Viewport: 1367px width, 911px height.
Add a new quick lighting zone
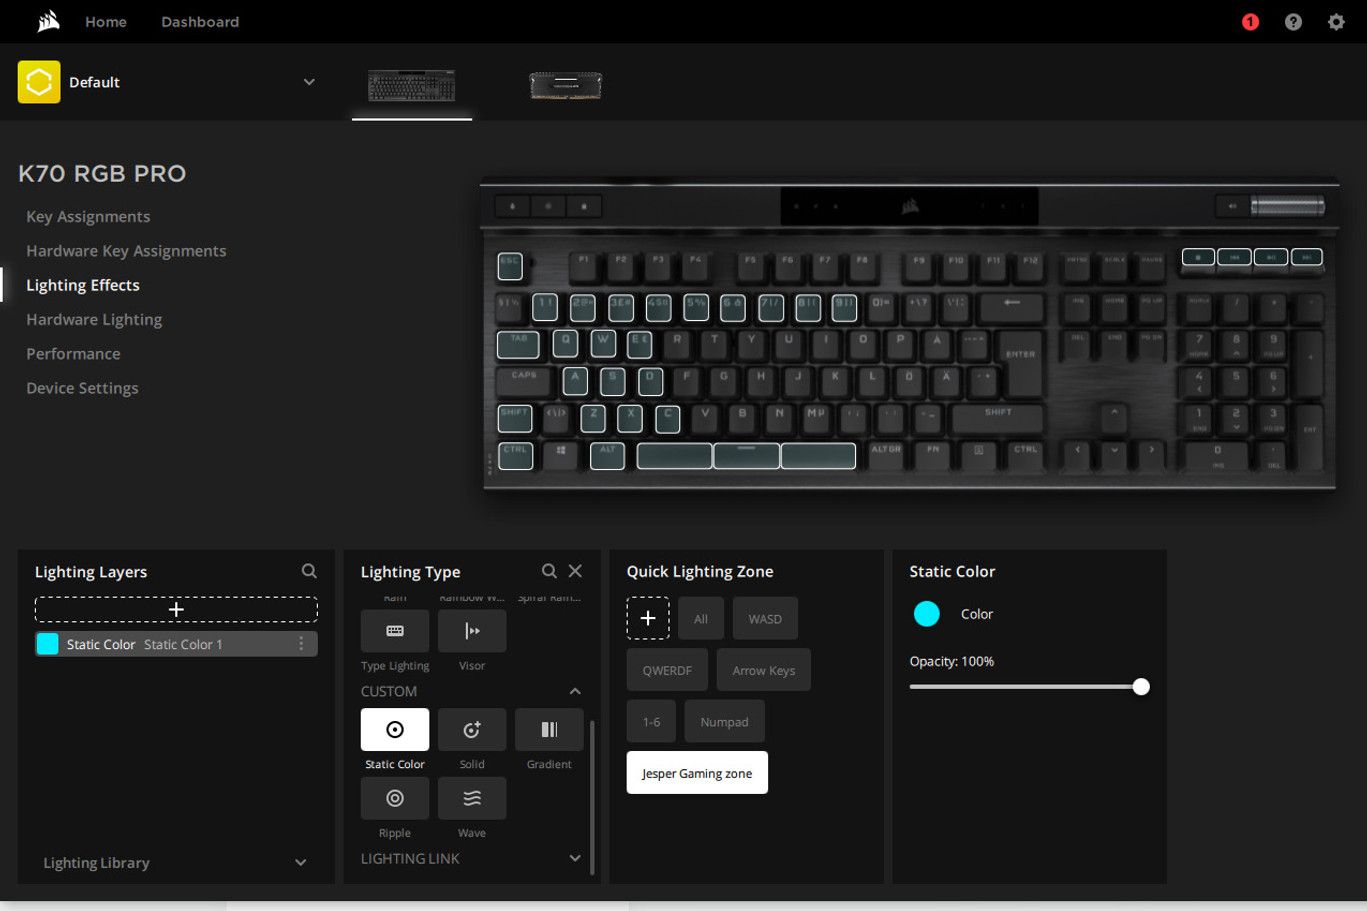[x=648, y=618]
